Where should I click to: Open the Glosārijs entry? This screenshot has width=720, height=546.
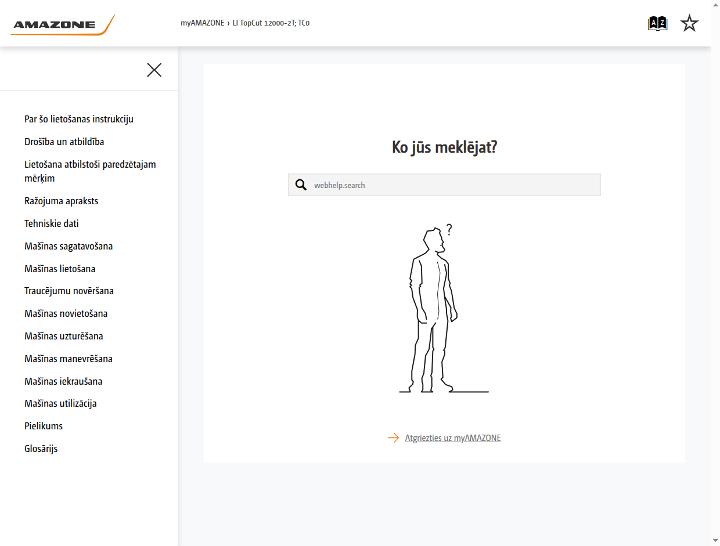[x=41, y=449]
